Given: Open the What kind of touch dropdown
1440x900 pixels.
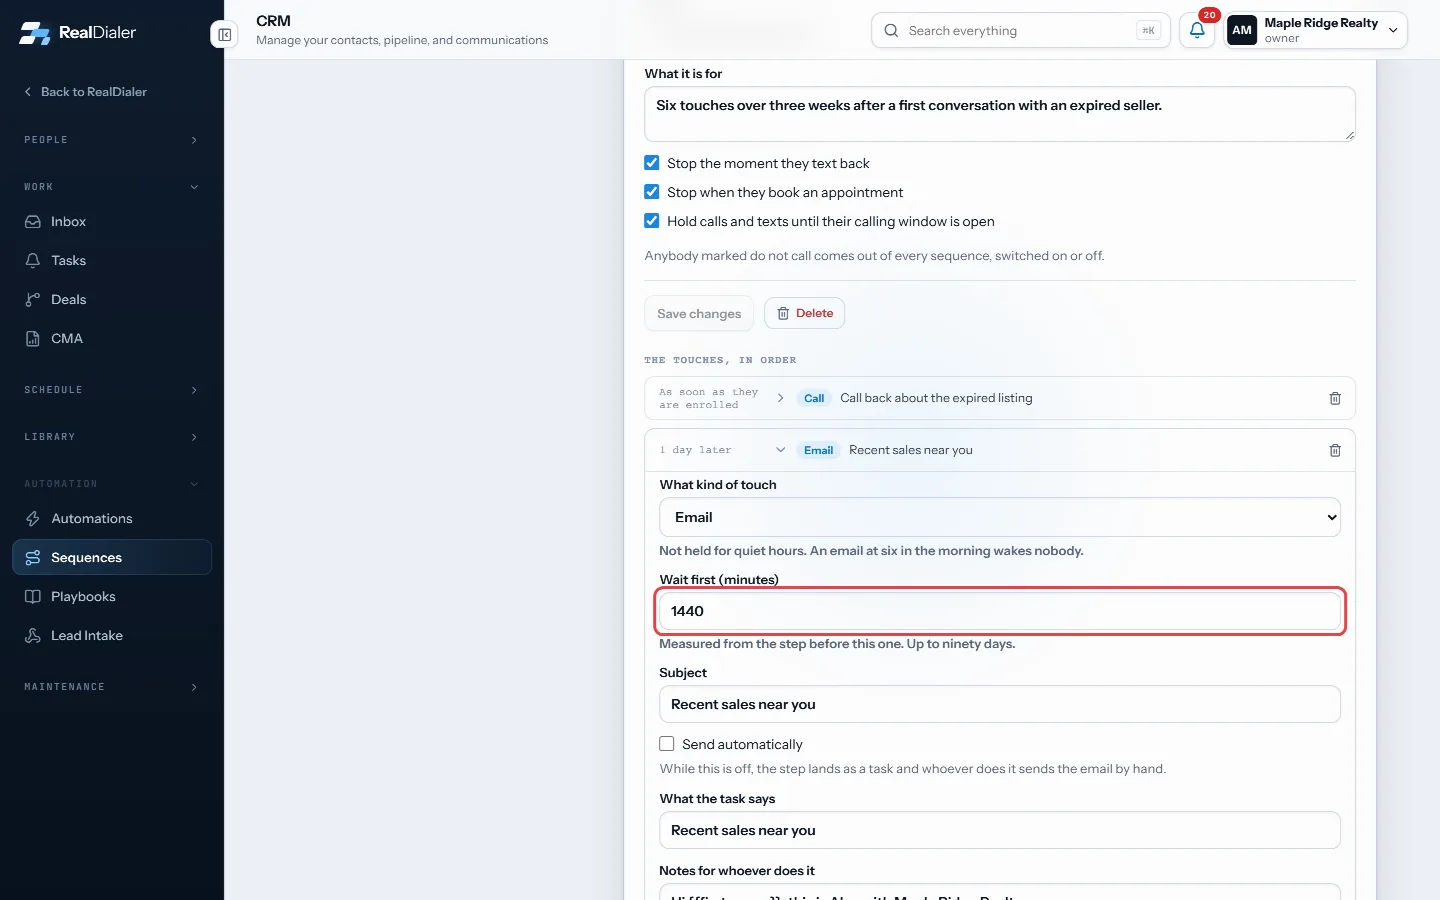Looking at the screenshot, I should tap(1000, 518).
